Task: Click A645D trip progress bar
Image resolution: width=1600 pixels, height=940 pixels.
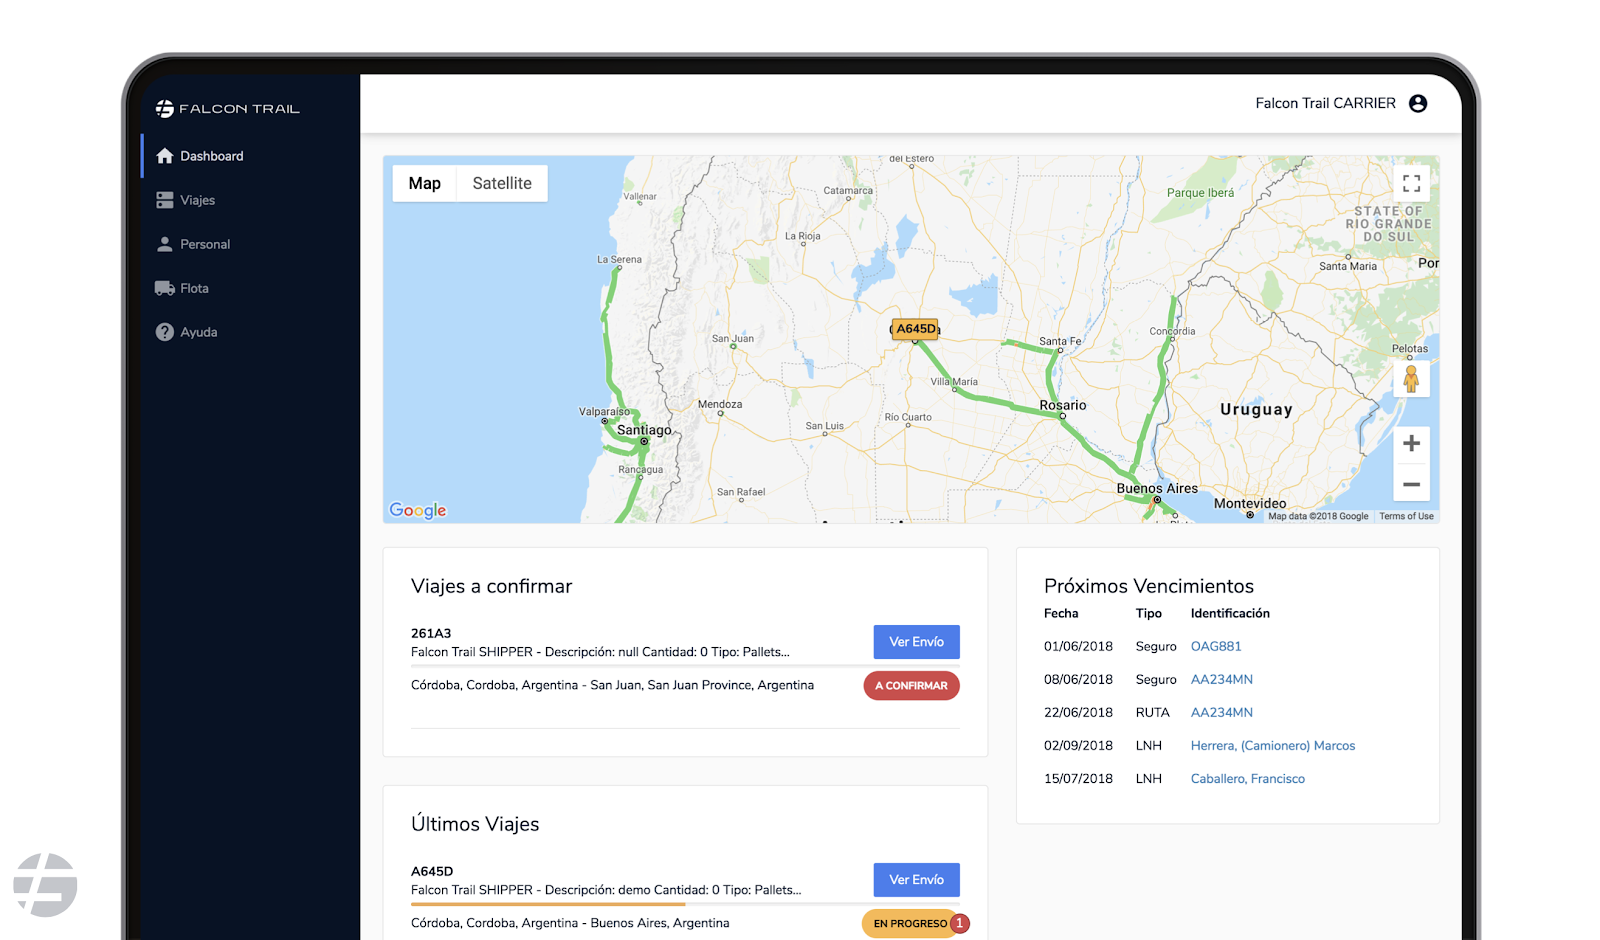Action: click(685, 904)
